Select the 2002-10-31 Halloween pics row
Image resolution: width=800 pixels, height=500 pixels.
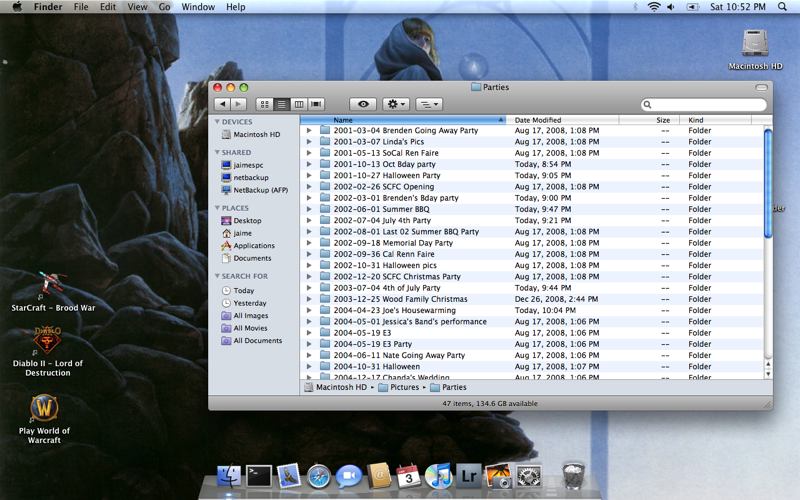(532, 265)
